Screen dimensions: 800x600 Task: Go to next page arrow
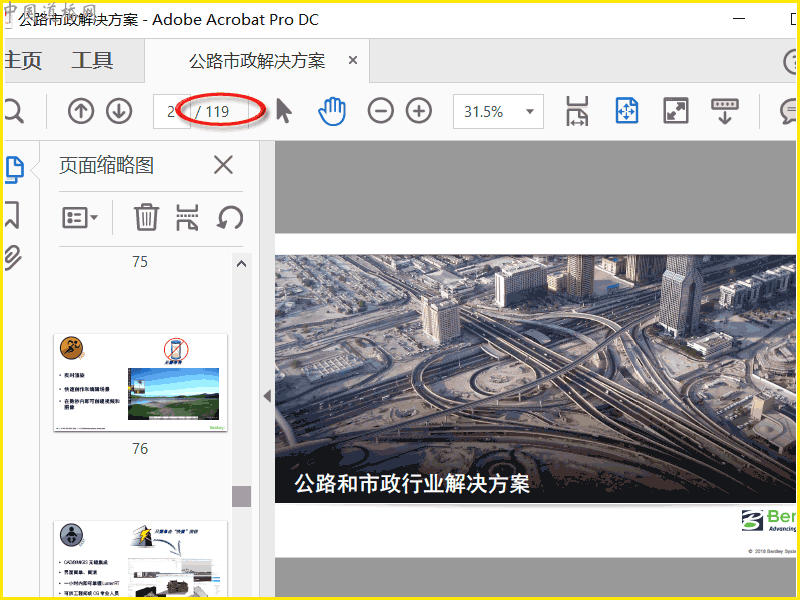pos(119,111)
